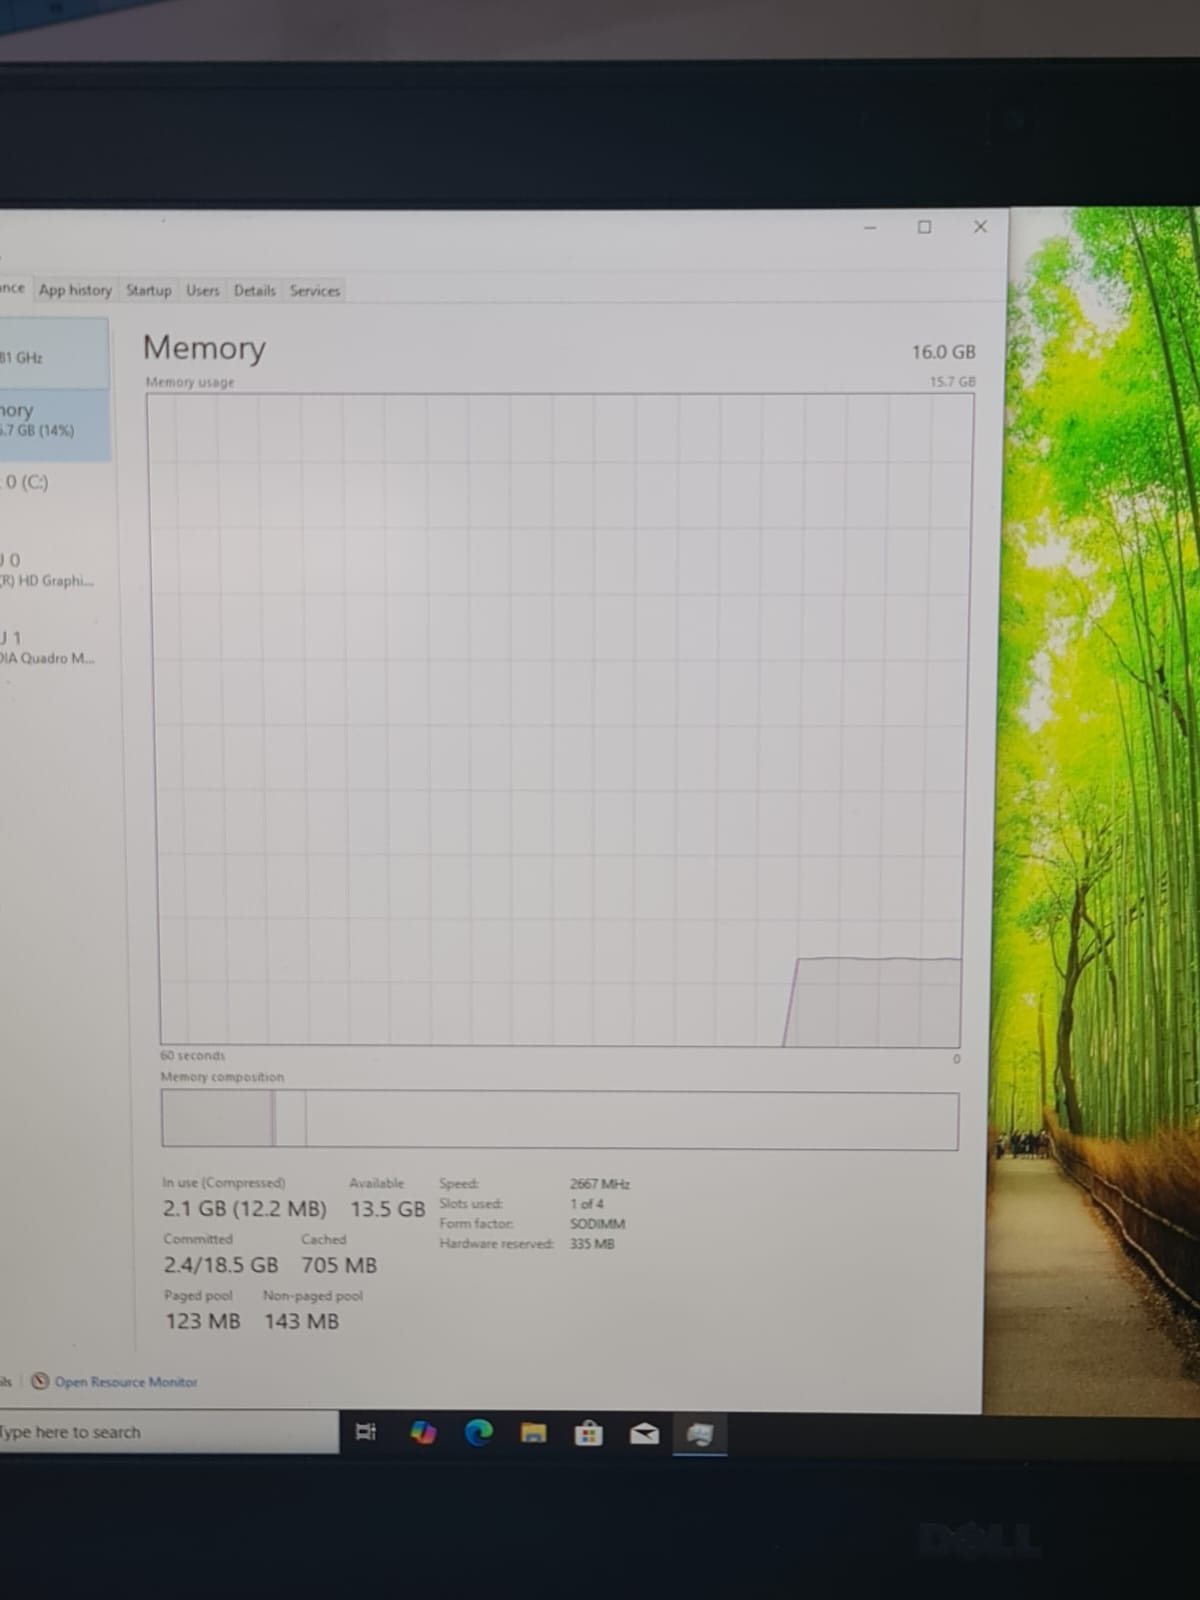Click Task Manager taskbar icon
The image size is (1200, 1600).
(700, 1435)
